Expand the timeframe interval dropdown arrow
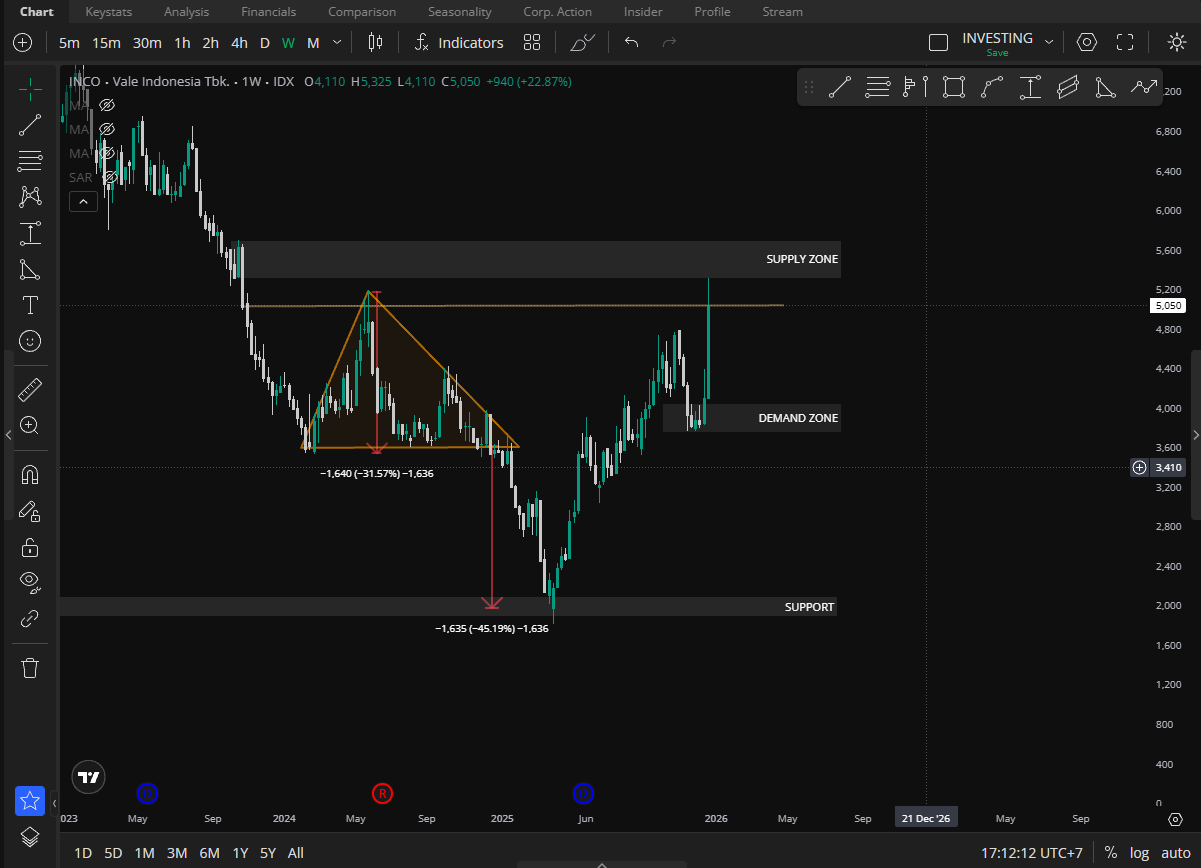The image size is (1201, 868). pos(337,42)
